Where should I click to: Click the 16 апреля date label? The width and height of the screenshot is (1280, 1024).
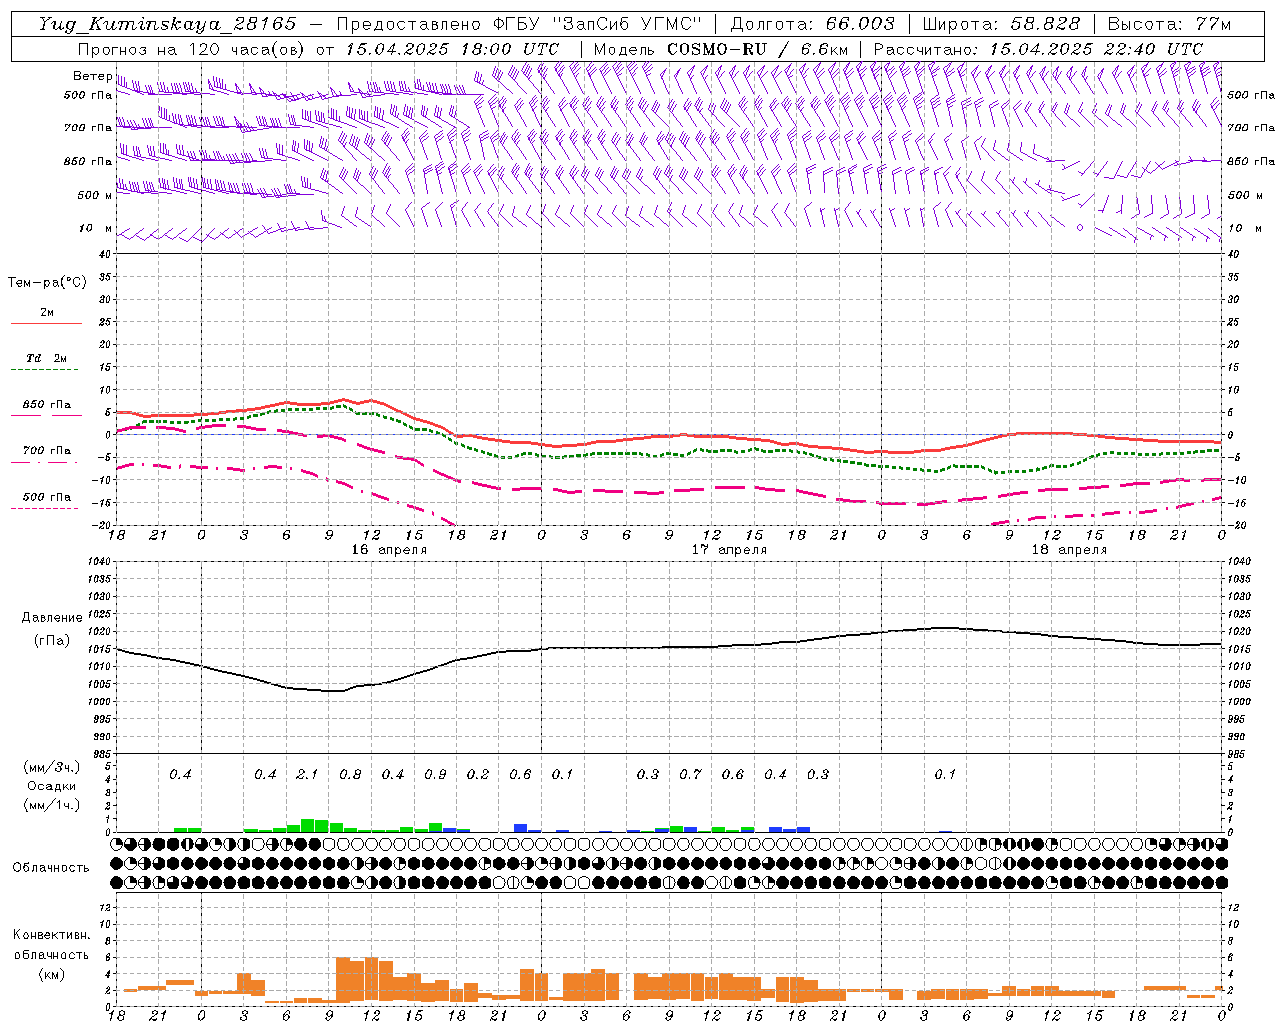(x=389, y=550)
